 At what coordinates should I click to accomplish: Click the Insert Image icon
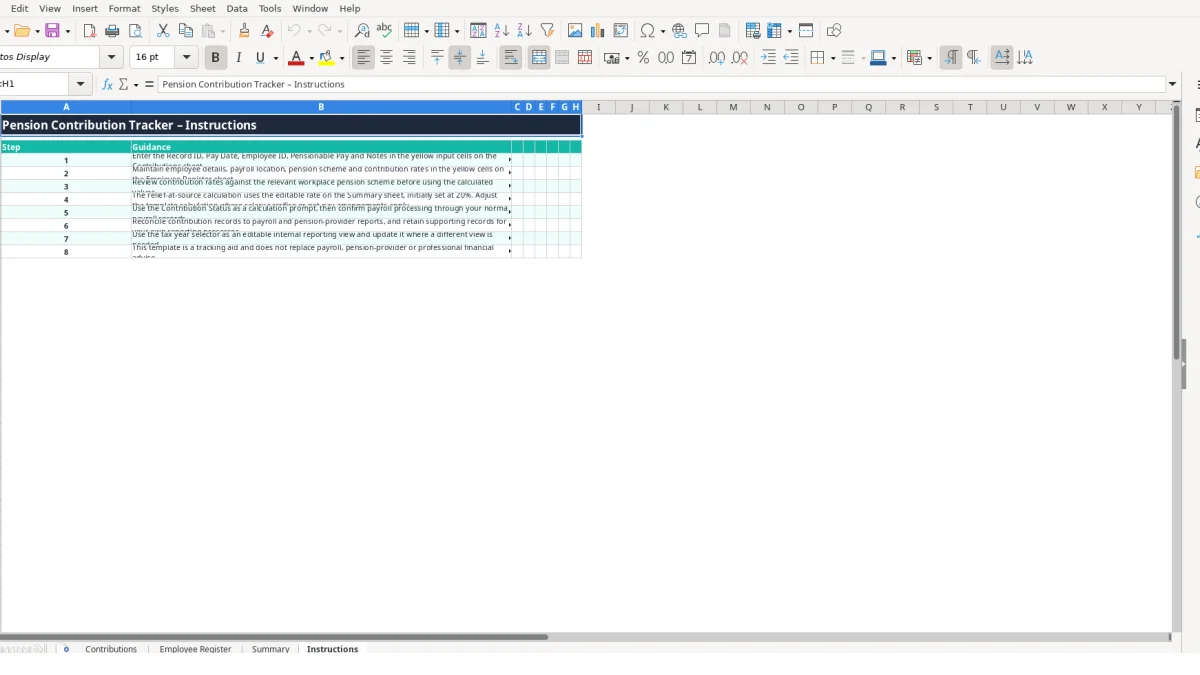[575, 31]
